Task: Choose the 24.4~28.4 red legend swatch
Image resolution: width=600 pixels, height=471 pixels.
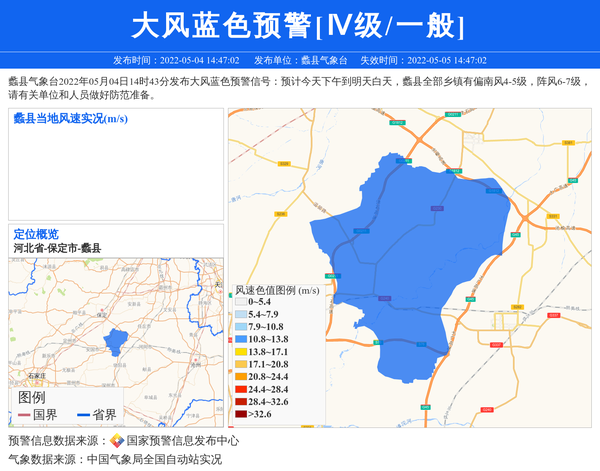Action: [x=241, y=389]
